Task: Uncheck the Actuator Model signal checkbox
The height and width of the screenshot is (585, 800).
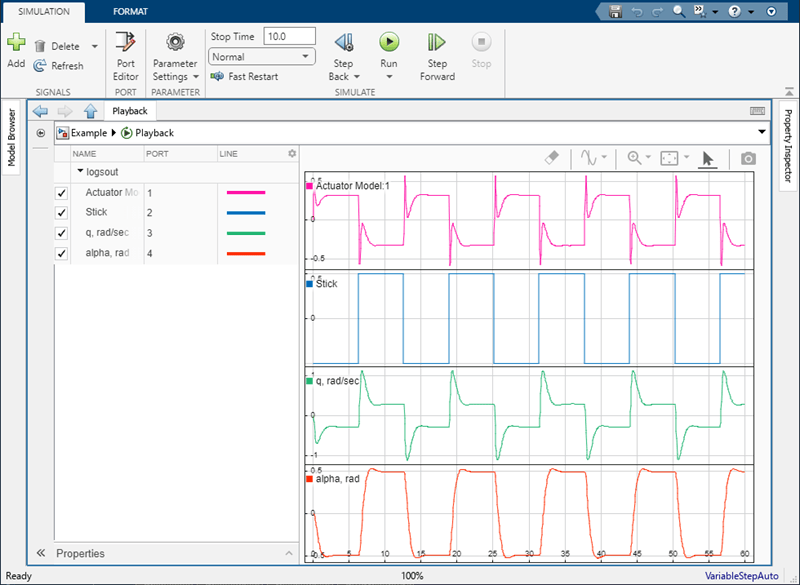Action: pyautogui.click(x=61, y=193)
